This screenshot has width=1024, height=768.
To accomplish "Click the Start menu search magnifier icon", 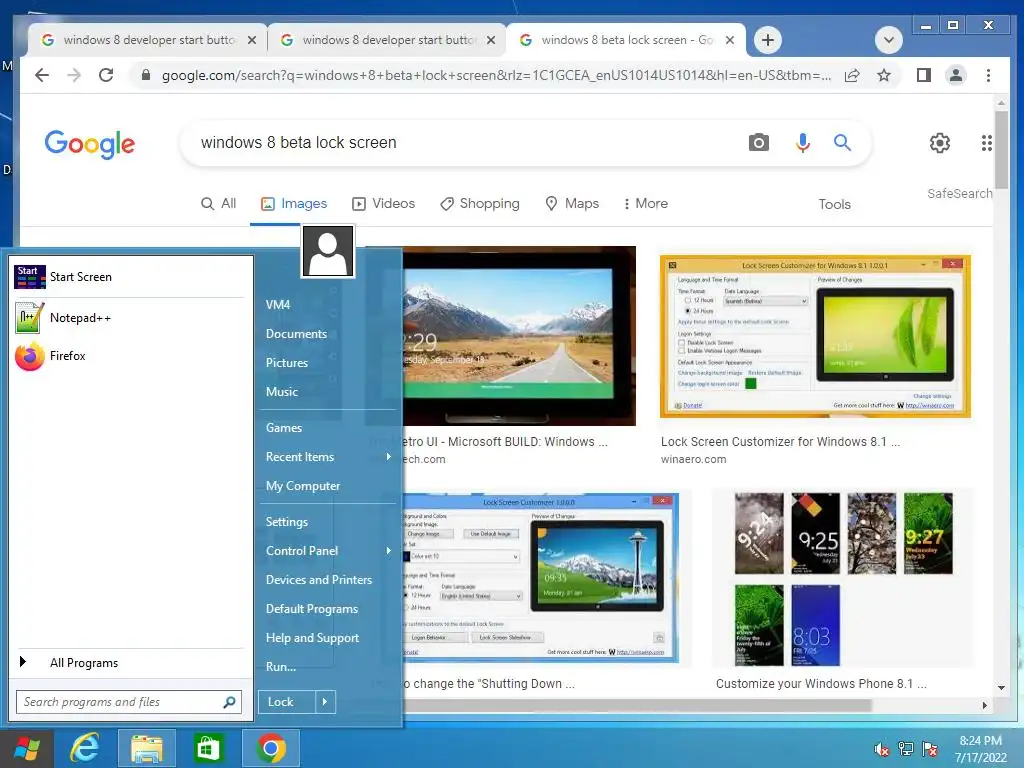I will coord(229,702).
